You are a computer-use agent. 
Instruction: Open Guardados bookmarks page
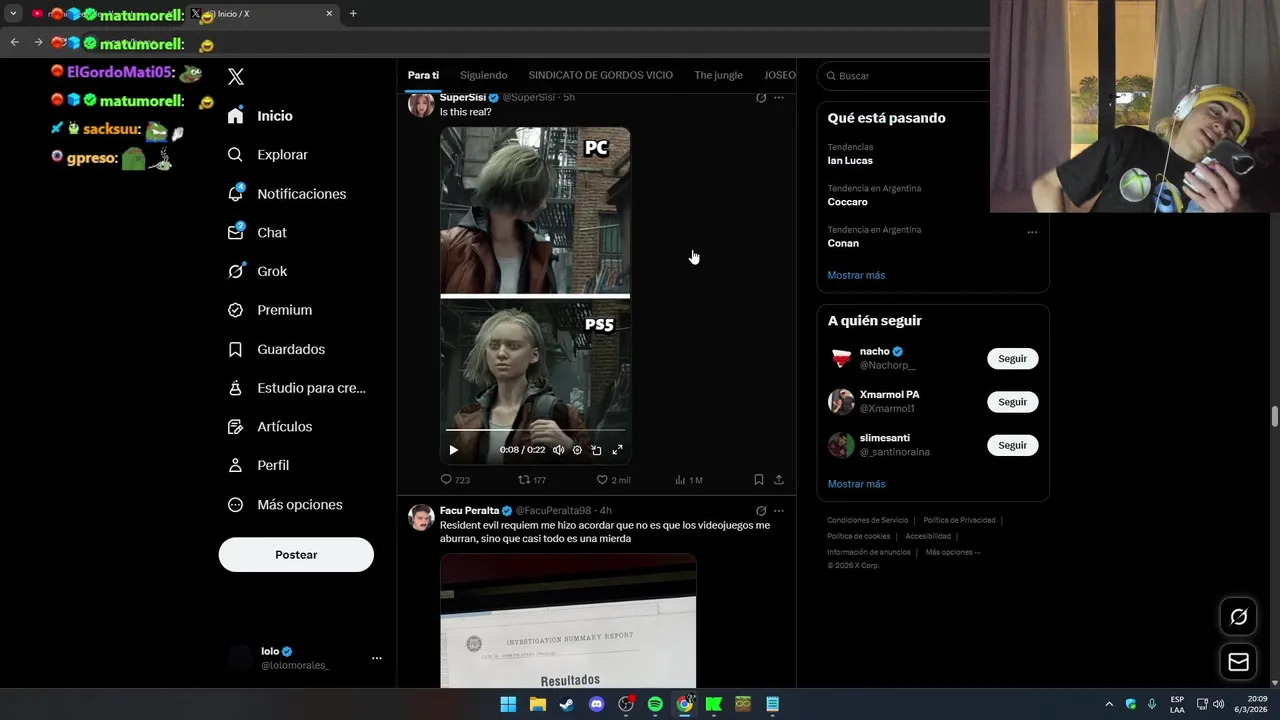(x=276, y=349)
